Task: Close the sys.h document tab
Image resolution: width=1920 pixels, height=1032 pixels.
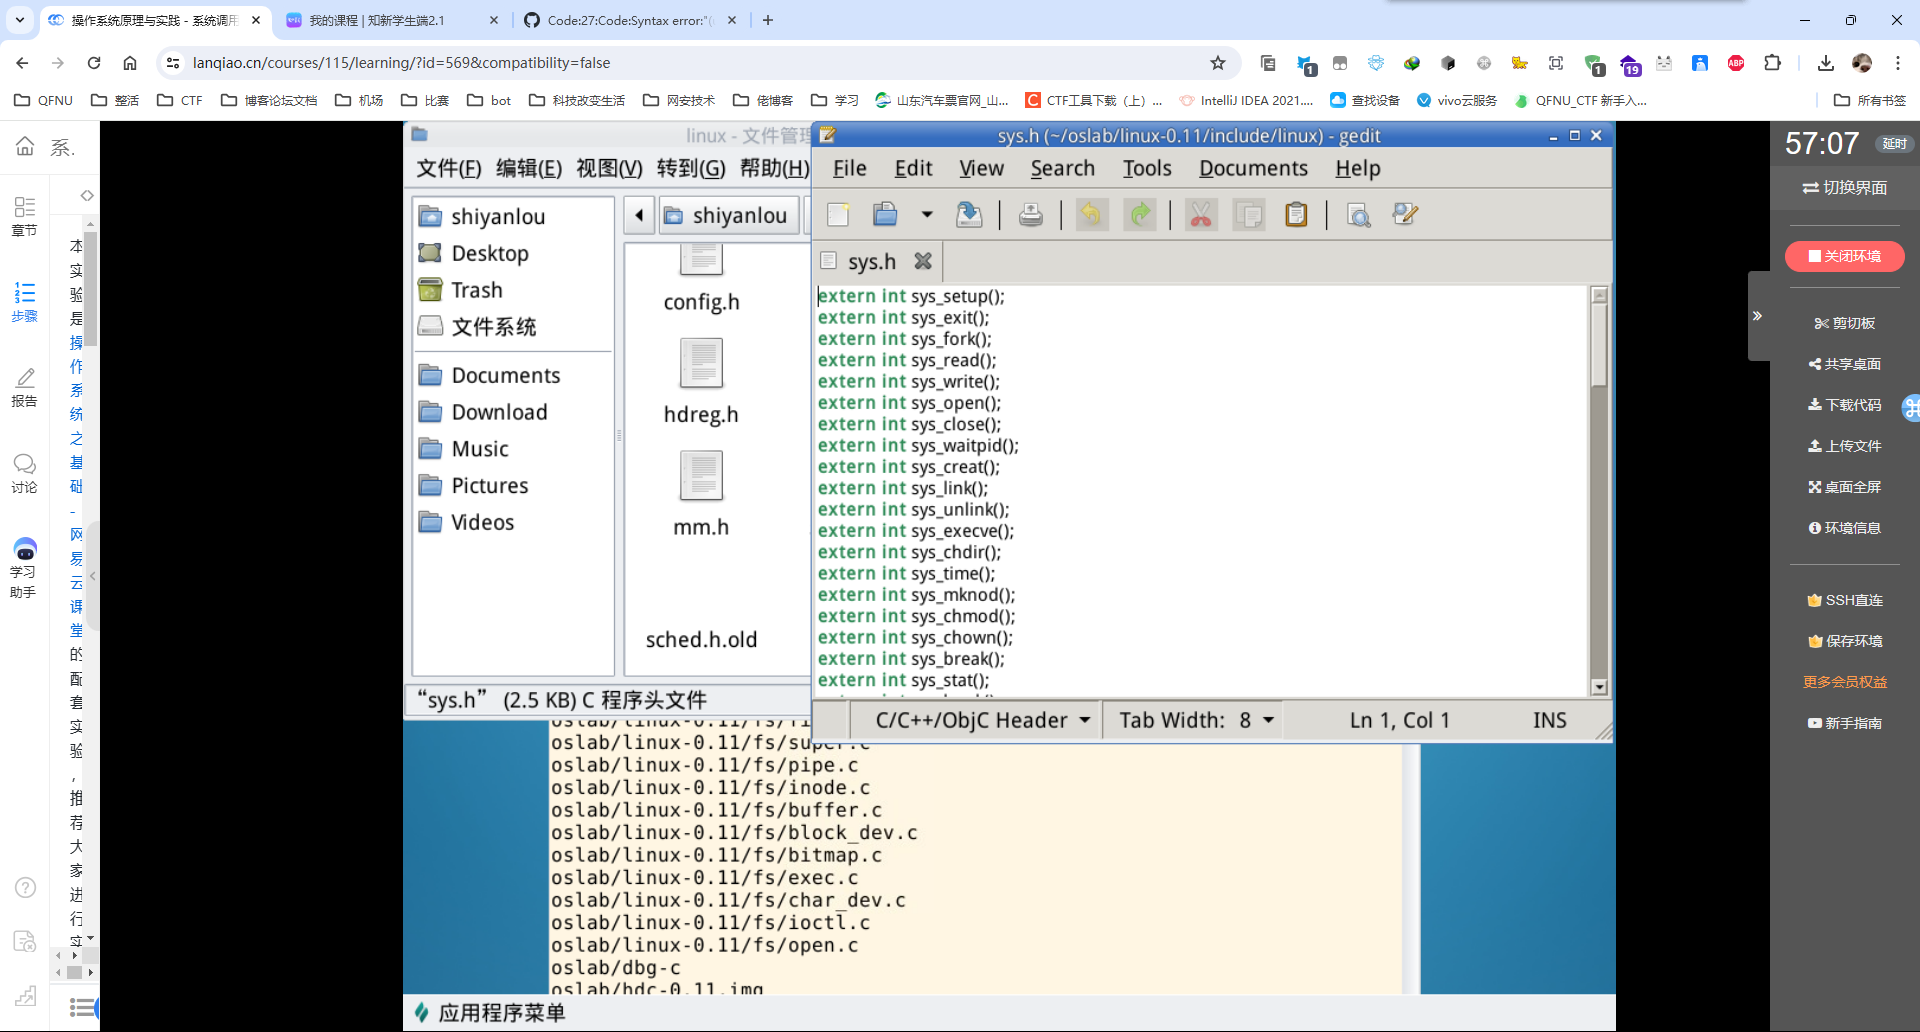Action: 923,261
